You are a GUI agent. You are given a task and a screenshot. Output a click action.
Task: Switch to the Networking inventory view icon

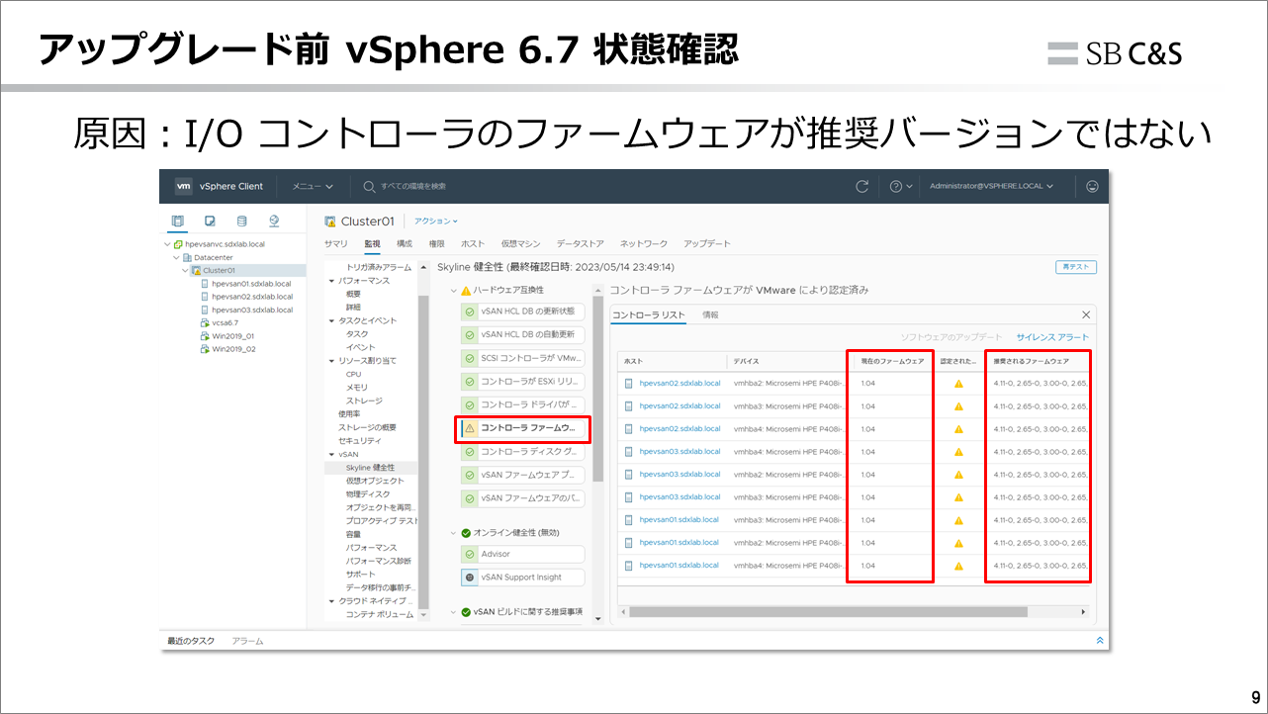[274, 221]
